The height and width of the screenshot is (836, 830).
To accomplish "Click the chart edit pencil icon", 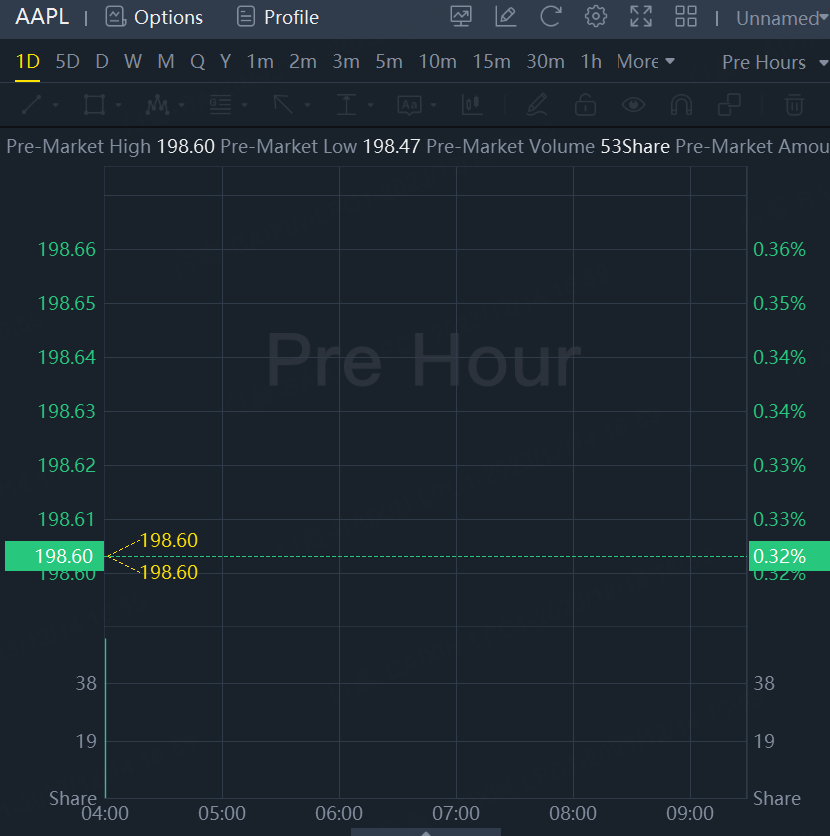I will point(505,17).
